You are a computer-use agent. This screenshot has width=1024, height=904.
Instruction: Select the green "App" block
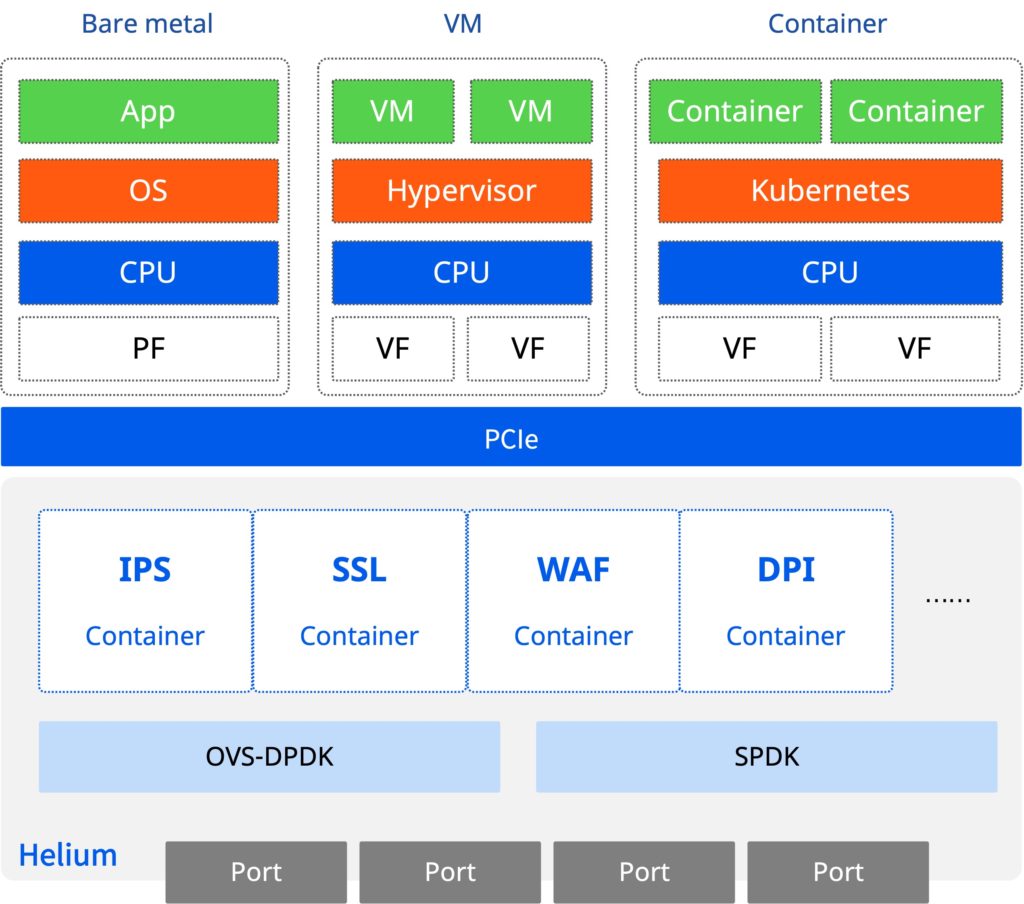(148, 111)
